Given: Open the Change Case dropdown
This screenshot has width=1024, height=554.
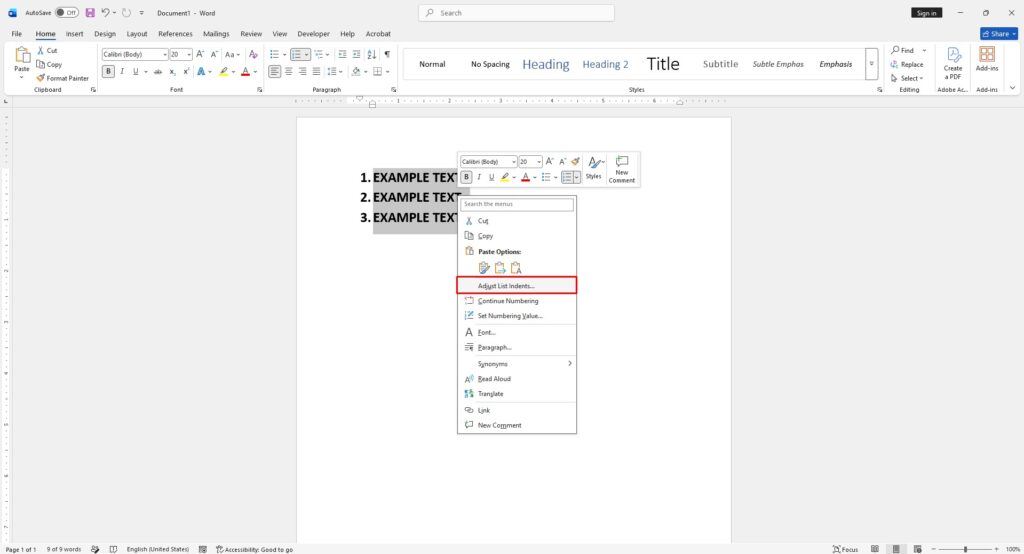Looking at the screenshot, I should pos(232,54).
